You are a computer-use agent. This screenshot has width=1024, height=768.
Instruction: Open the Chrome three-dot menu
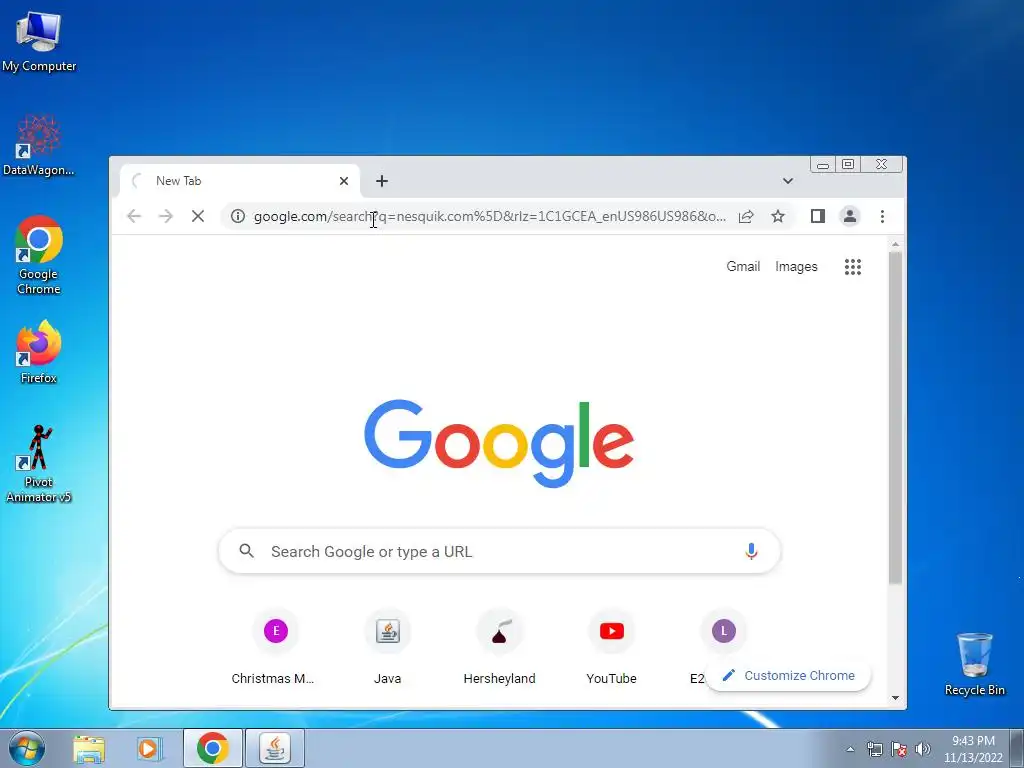(x=882, y=216)
